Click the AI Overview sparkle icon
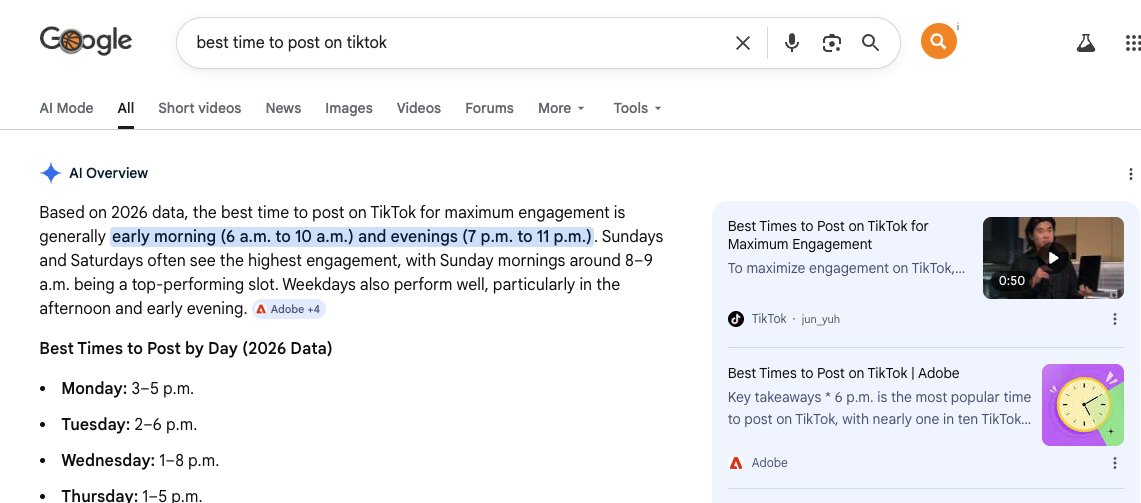Viewport: 1141px width, 503px height. click(50, 173)
